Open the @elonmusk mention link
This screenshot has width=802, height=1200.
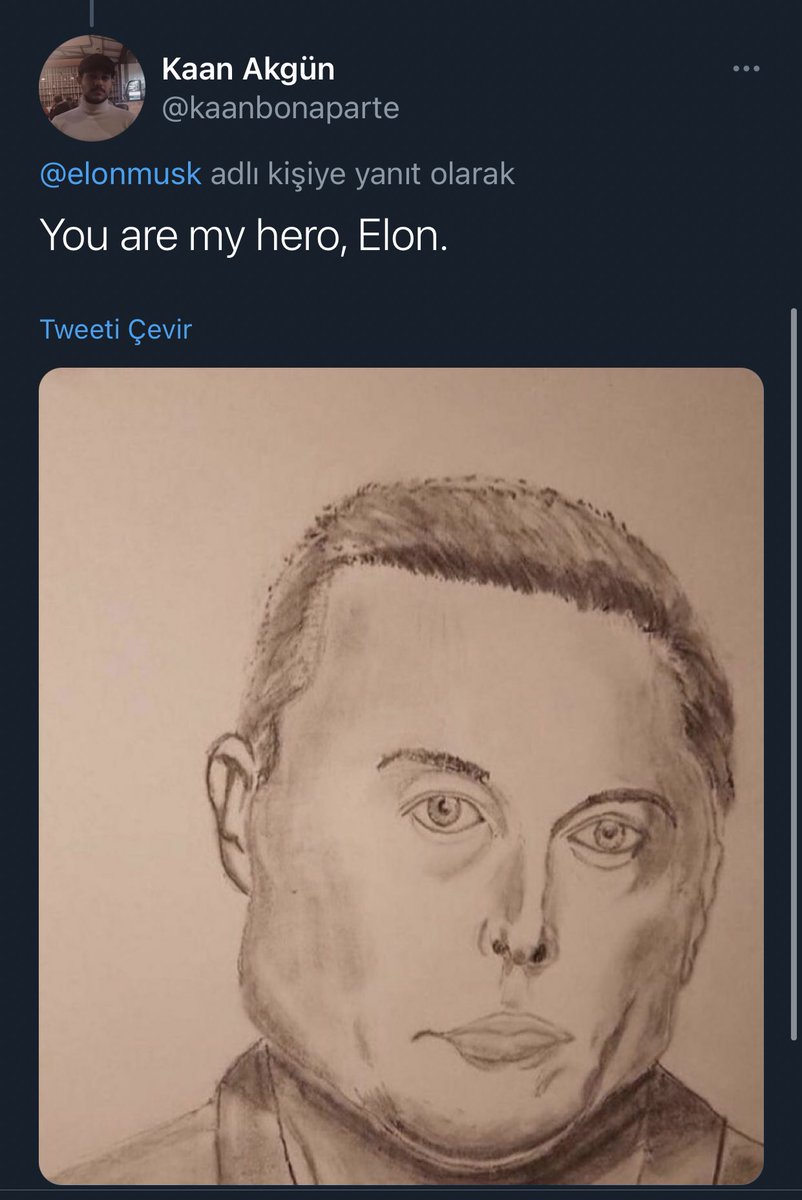(x=120, y=174)
